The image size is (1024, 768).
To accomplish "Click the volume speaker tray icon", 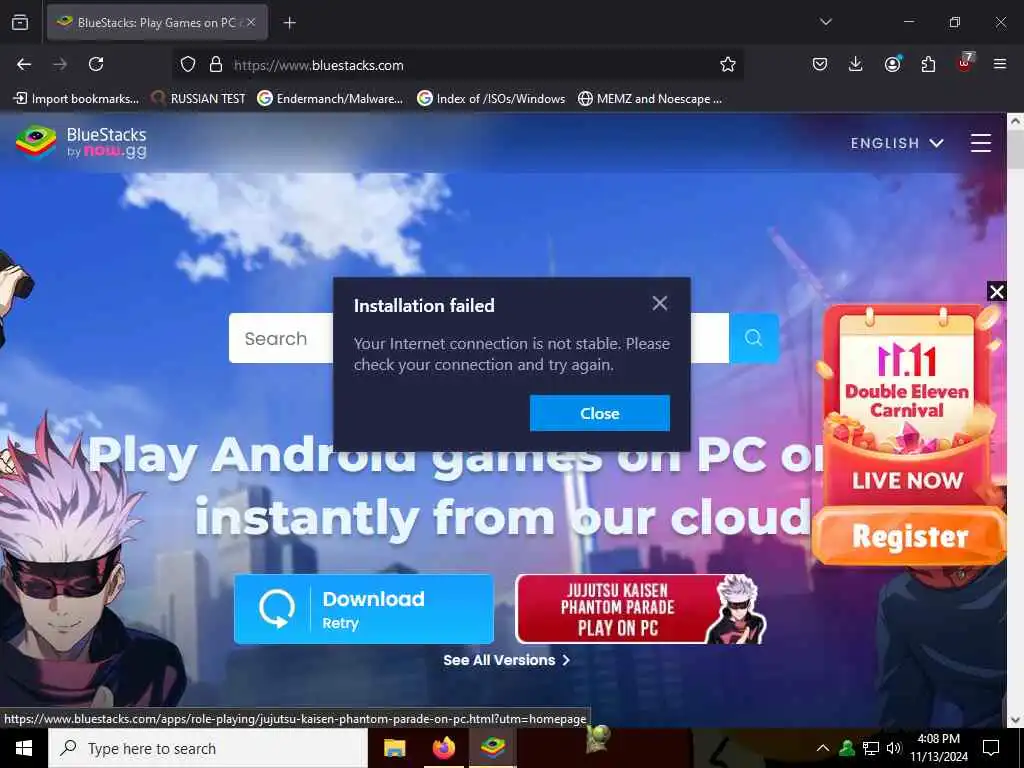I will 894,748.
